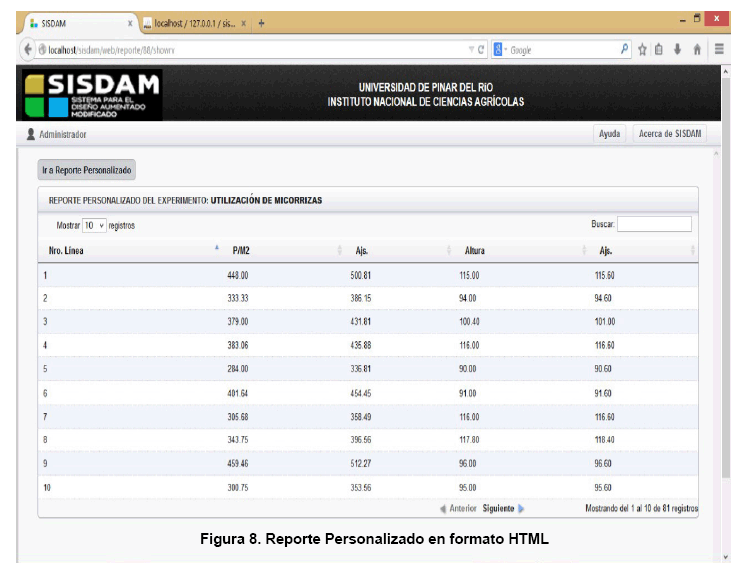Image resolution: width=748 pixels, height=576 pixels.
Task: Go to next page with Siguiente
Action: pyautogui.click(x=498, y=508)
